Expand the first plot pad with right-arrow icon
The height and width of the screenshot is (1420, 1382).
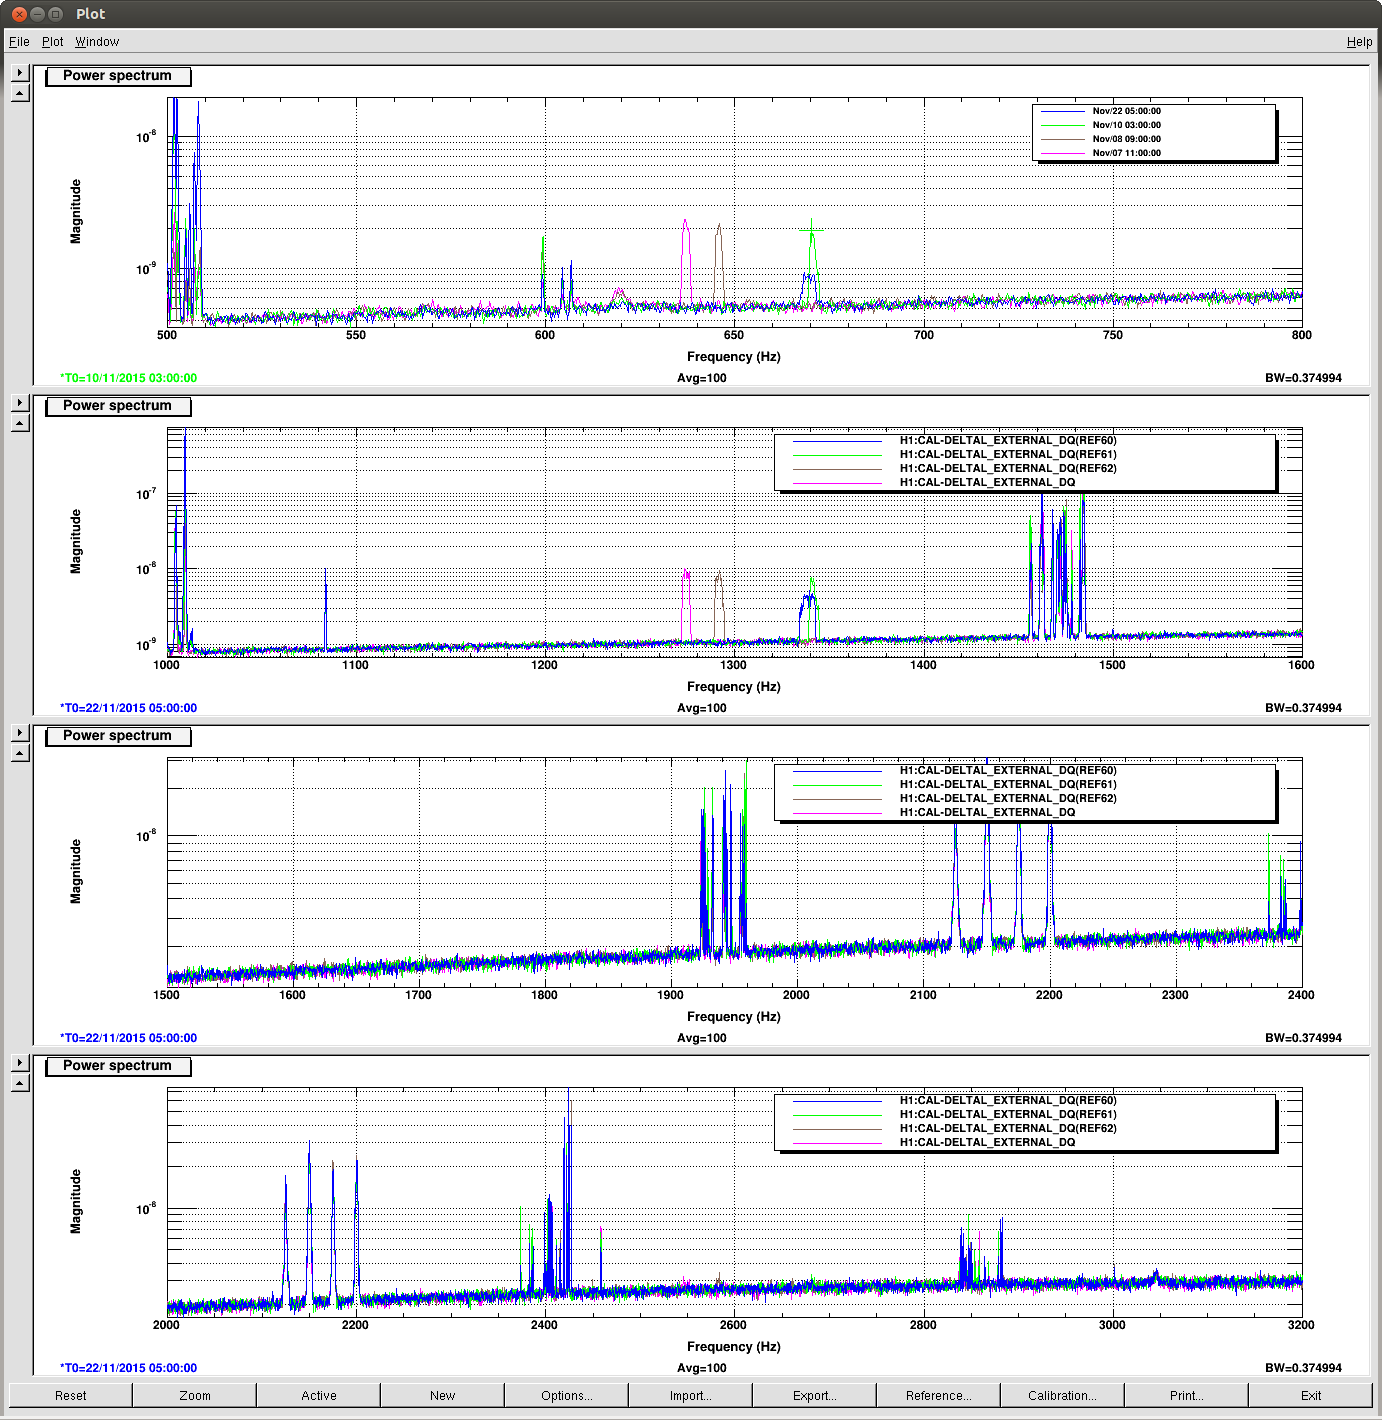[20, 73]
